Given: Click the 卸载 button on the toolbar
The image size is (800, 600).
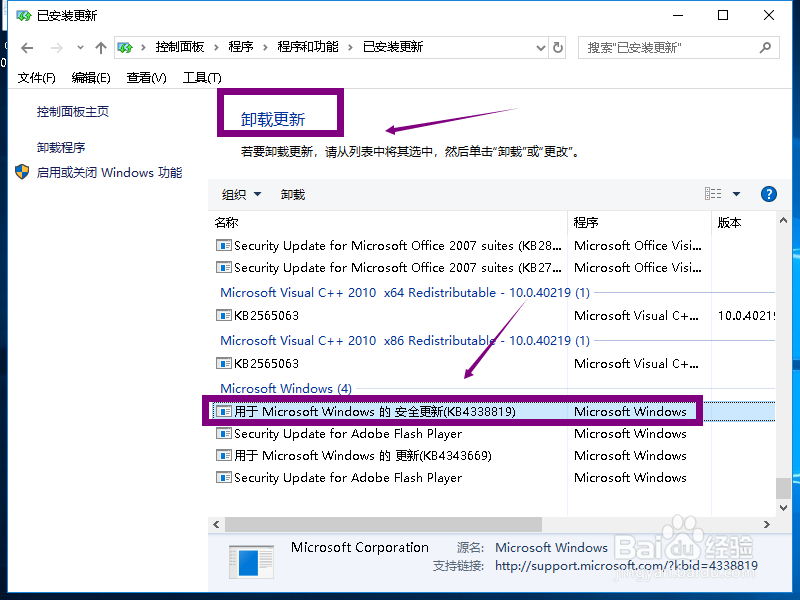Looking at the screenshot, I should pyautogui.click(x=292, y=194).
